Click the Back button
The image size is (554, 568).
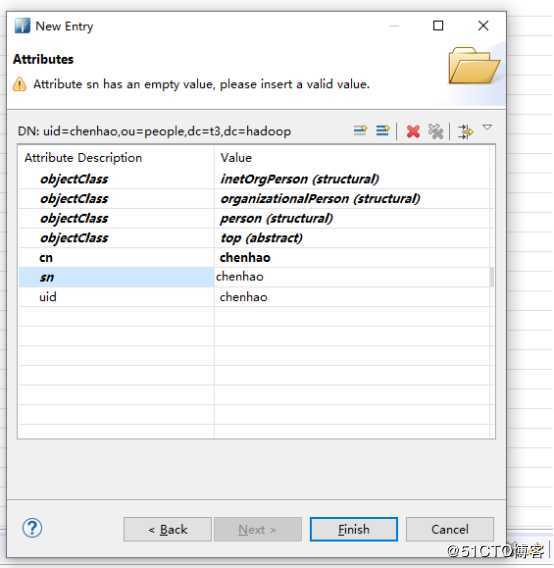[167, 530]
